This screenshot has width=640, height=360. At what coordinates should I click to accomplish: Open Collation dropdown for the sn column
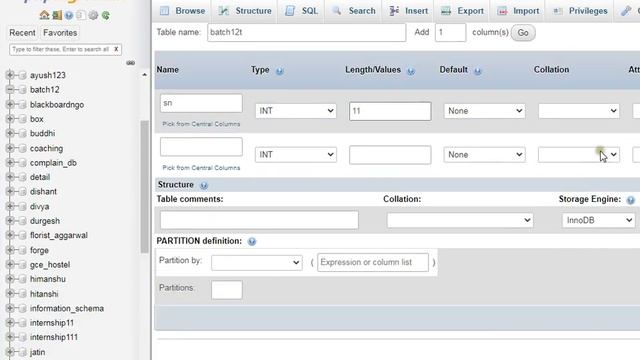pos(579,111)
